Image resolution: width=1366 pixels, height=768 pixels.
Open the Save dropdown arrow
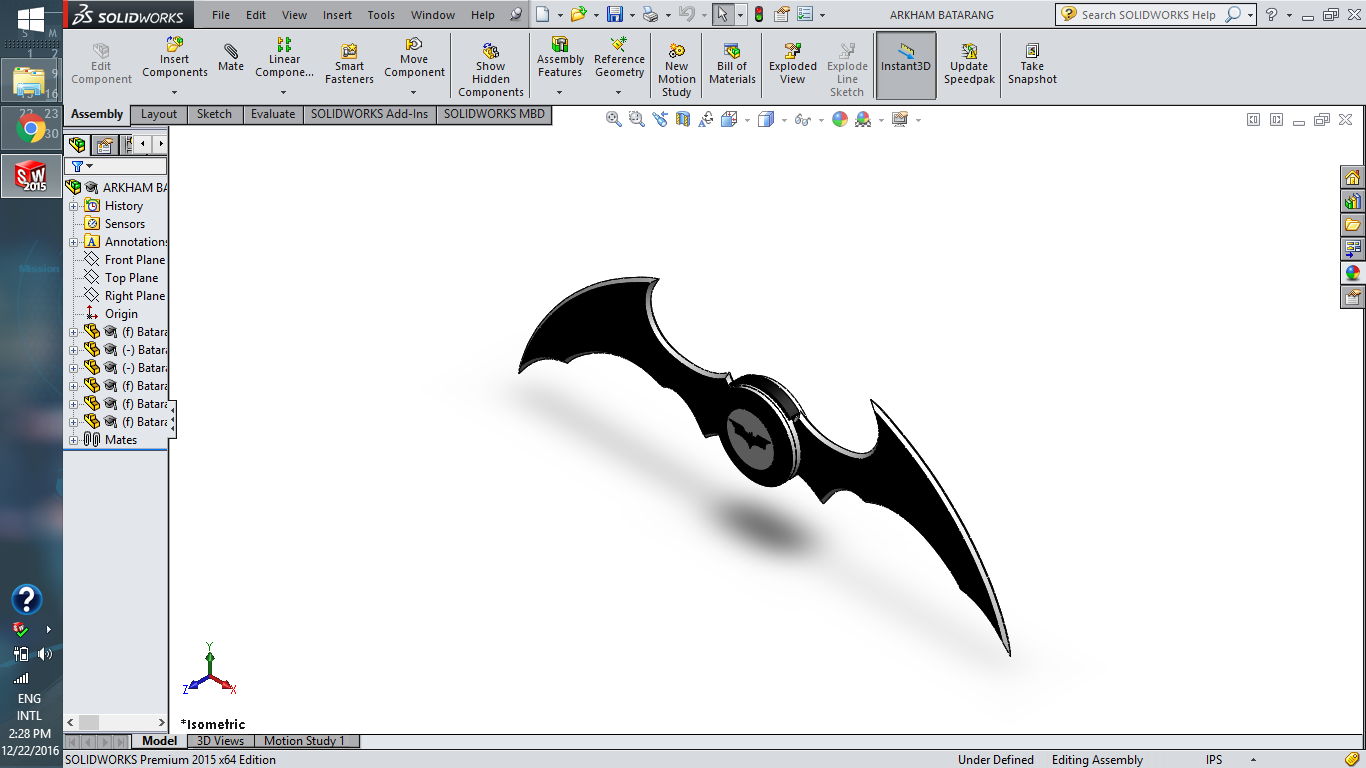[632, 15]
